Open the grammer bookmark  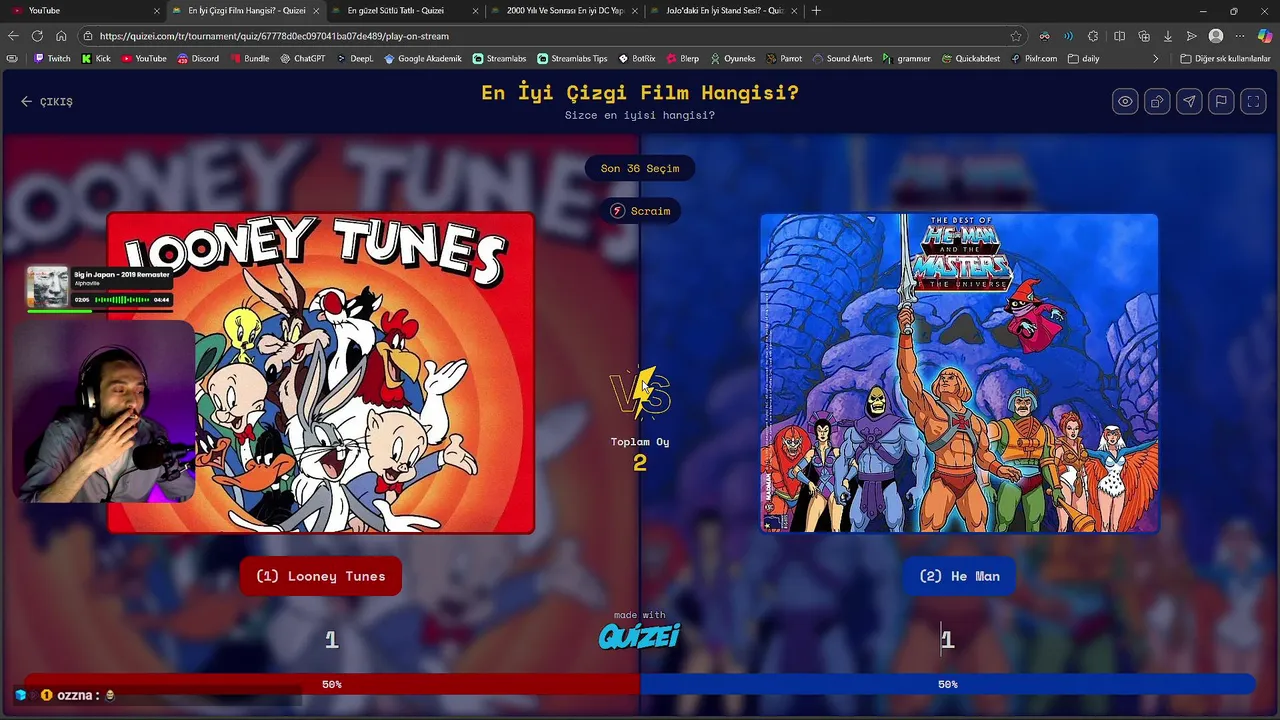pos(906,59)
